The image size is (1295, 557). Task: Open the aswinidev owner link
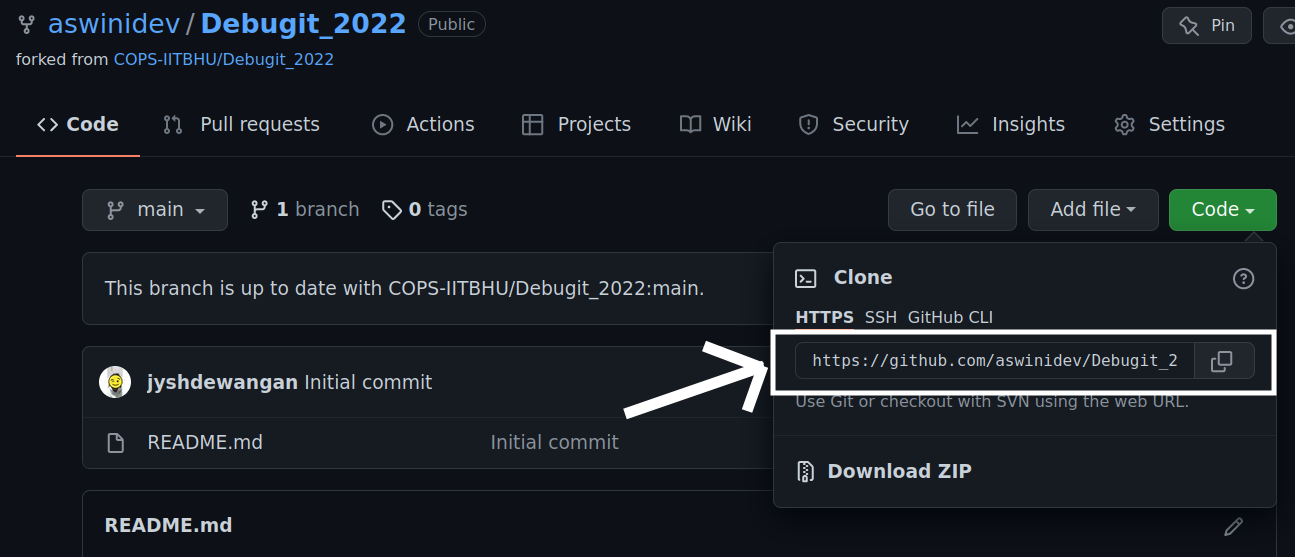click(113, 24)
